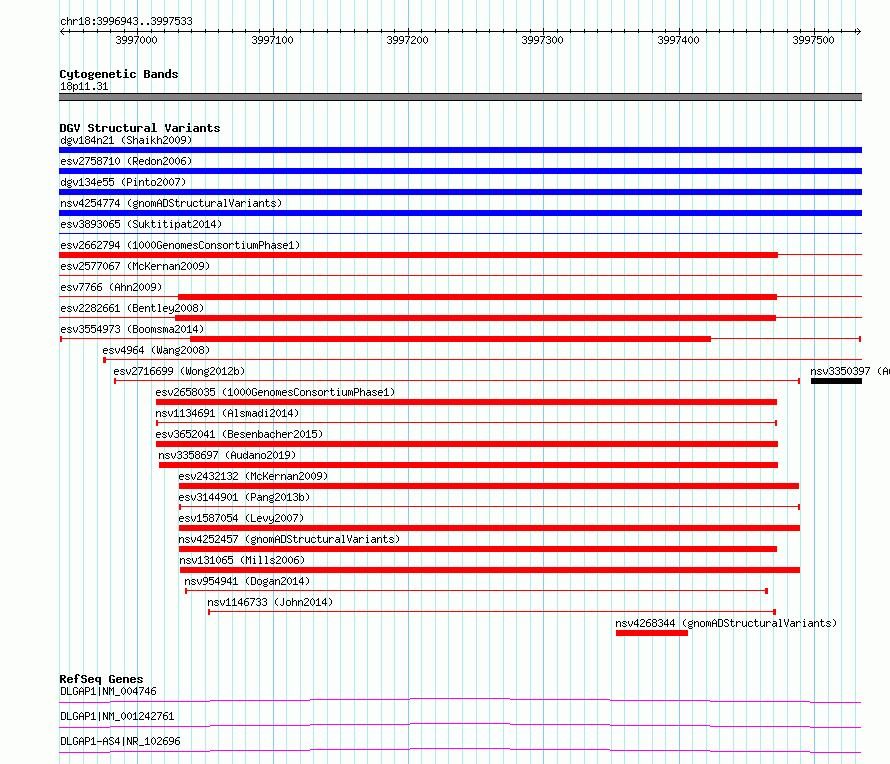The image size is (890, 764).
Task: Click nsv1134691 (Alsmadi2014) label
Action: (227, 413)
